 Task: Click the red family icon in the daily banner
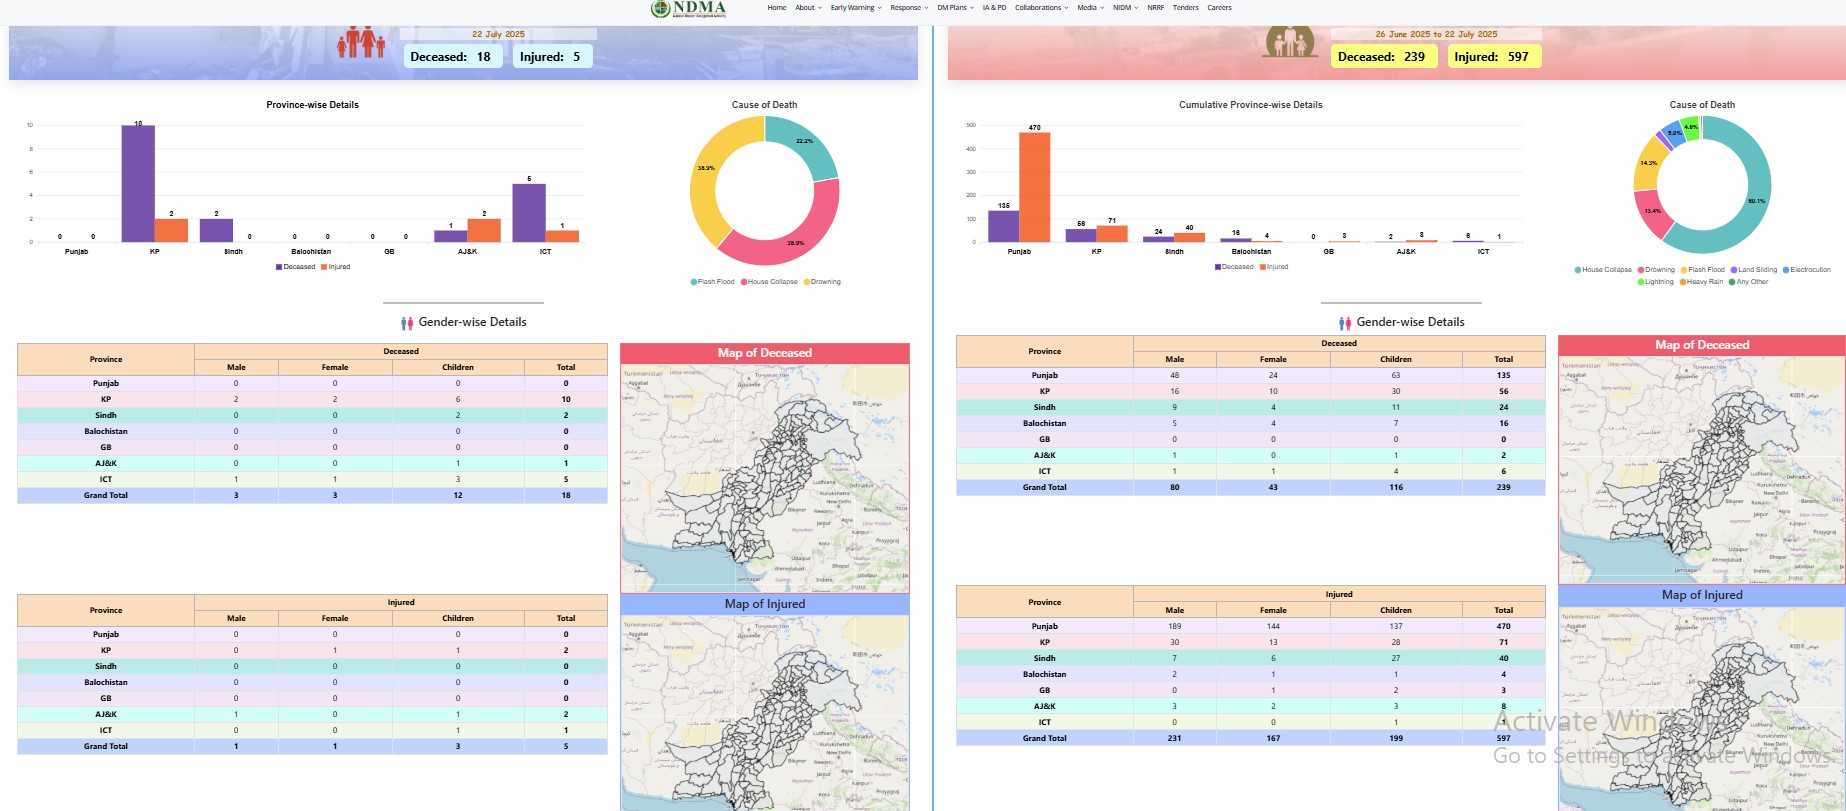[361, 43]
